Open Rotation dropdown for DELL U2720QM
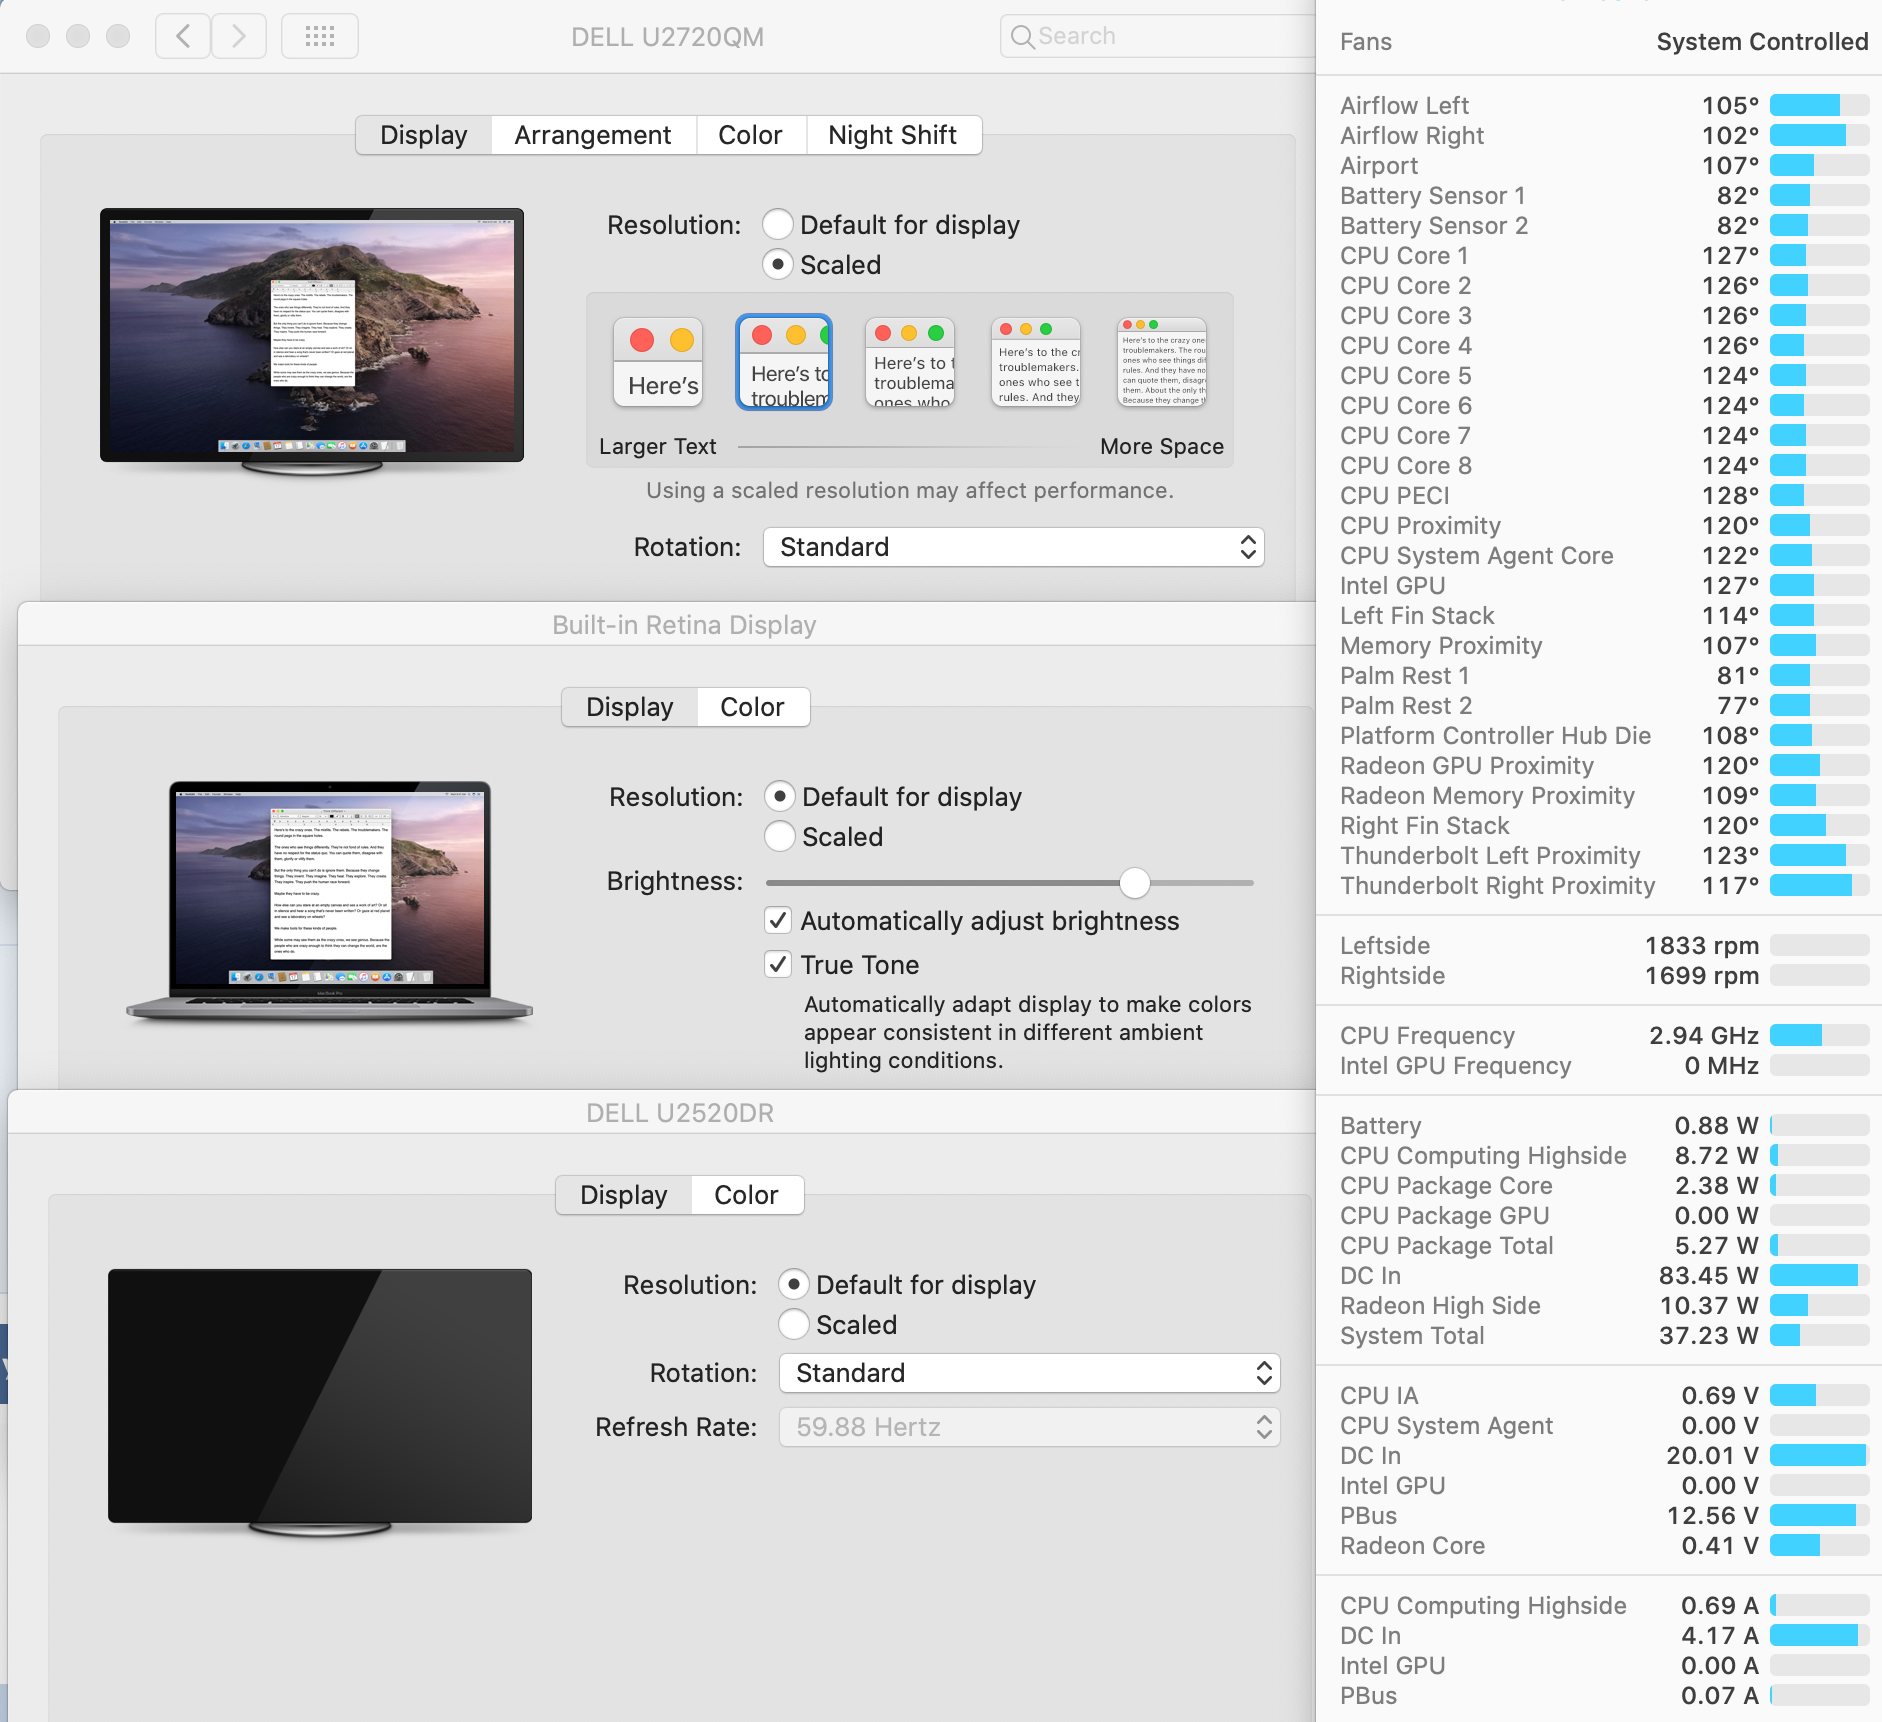 point(1014,547)
